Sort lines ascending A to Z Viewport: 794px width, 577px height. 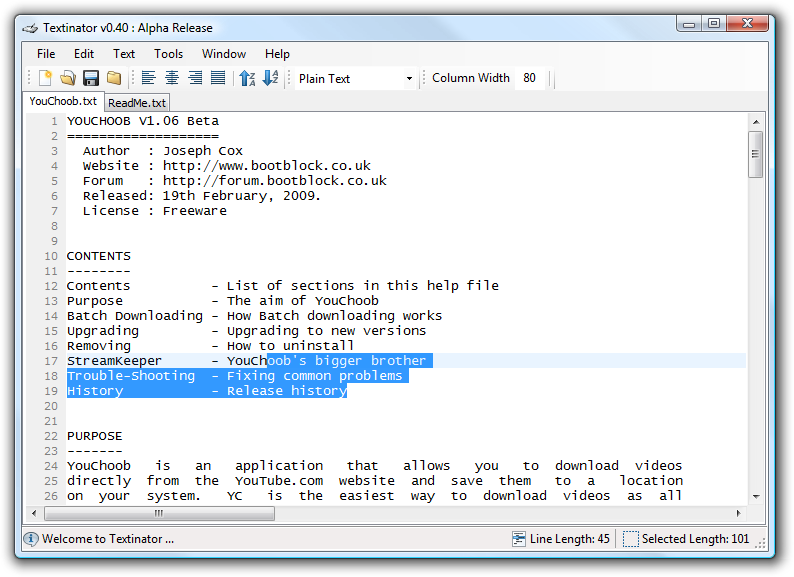coord(247,78)
